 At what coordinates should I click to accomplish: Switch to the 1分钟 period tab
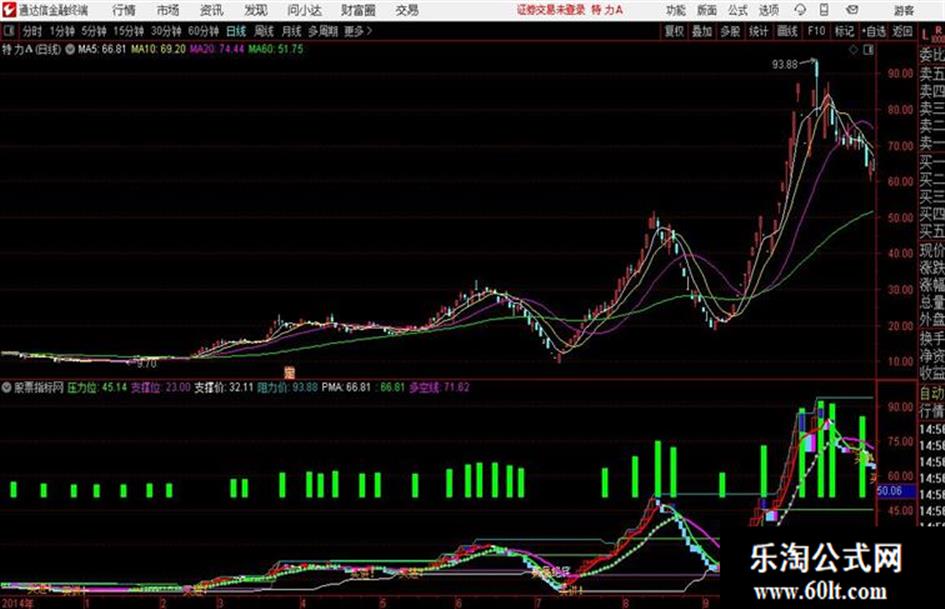pyautogui.click(x=62, y=31)
